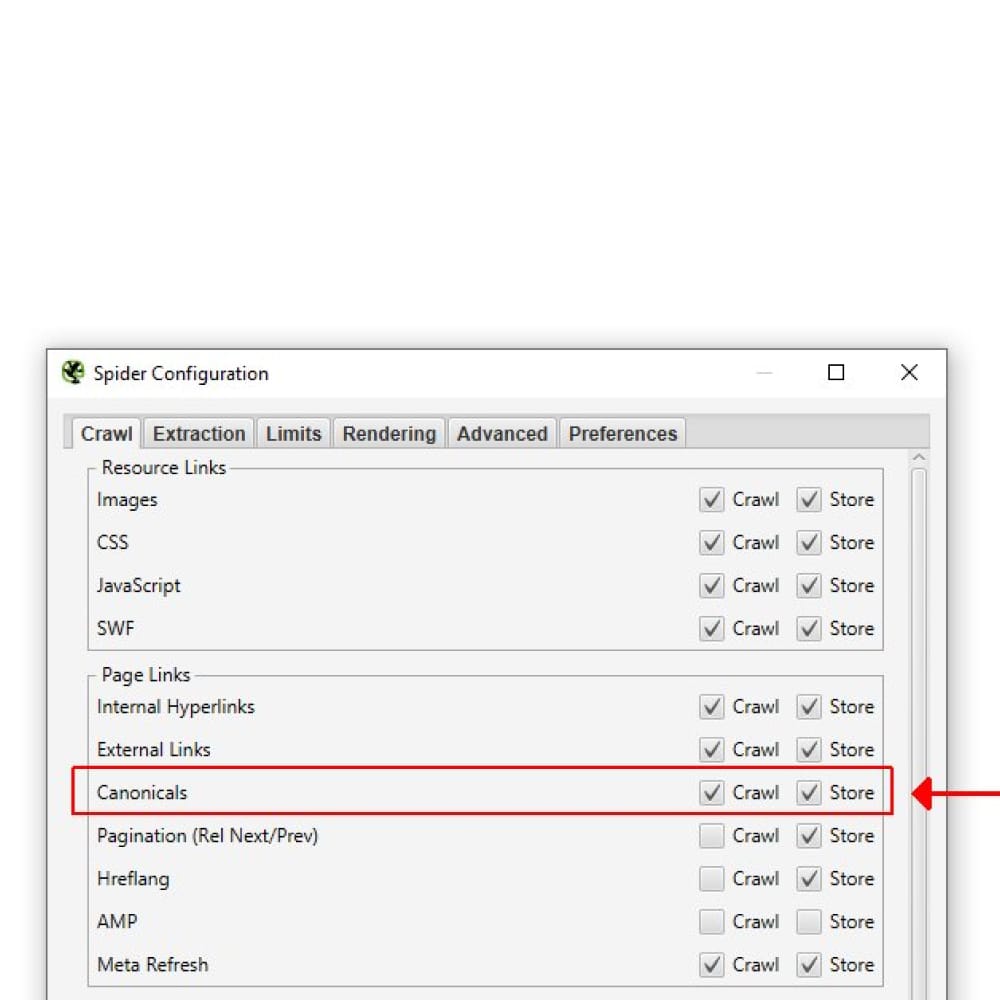Toggle Store for Canonicals

click(808, 792)
